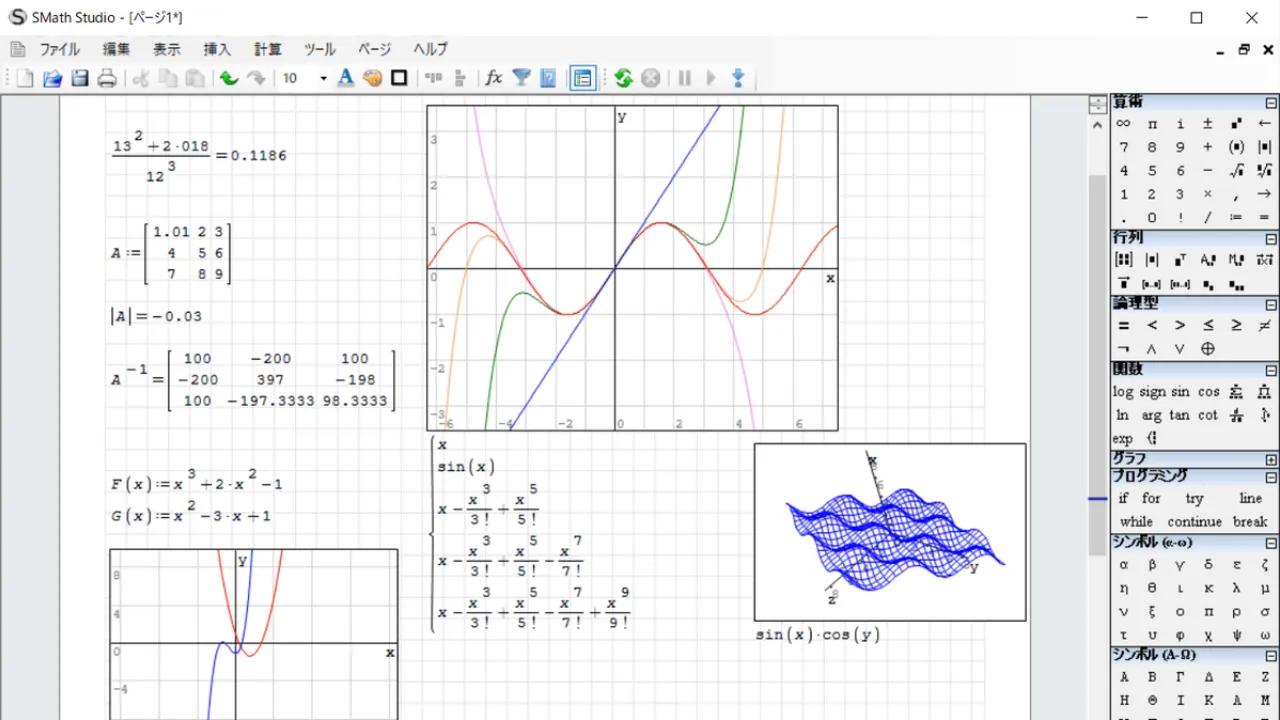Viewport: 1280px width, 720px height.
Task: Click the sin function button
Action: pos(1181,392)
